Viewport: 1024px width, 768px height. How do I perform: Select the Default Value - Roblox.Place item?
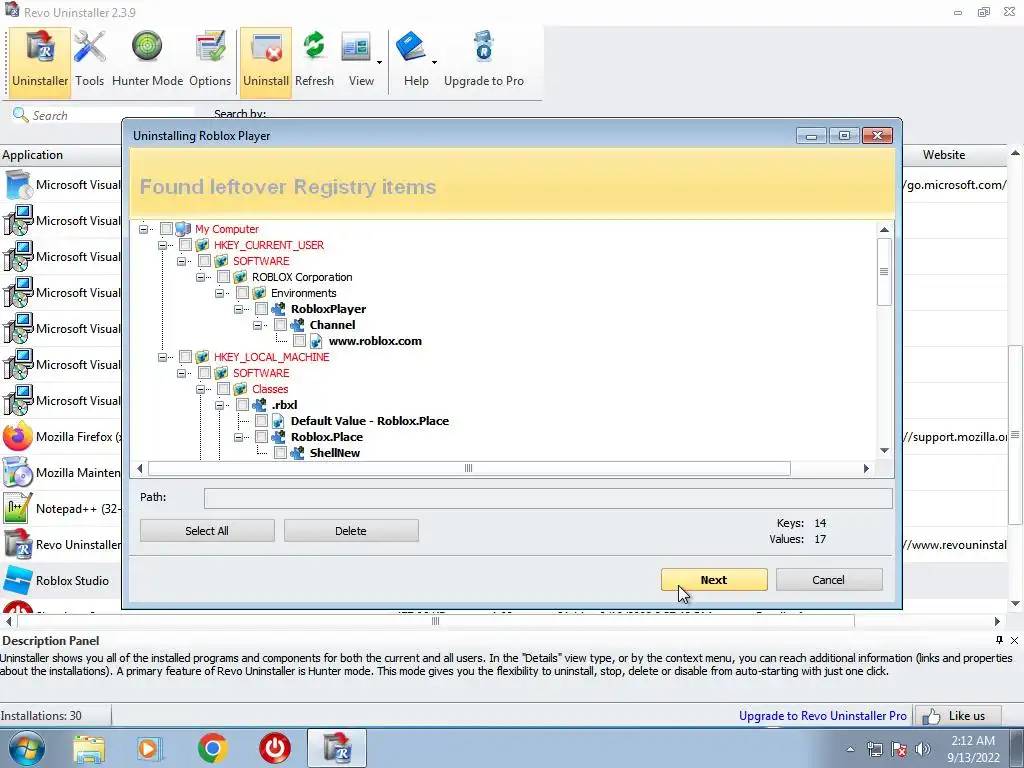[x=370, y=421]
